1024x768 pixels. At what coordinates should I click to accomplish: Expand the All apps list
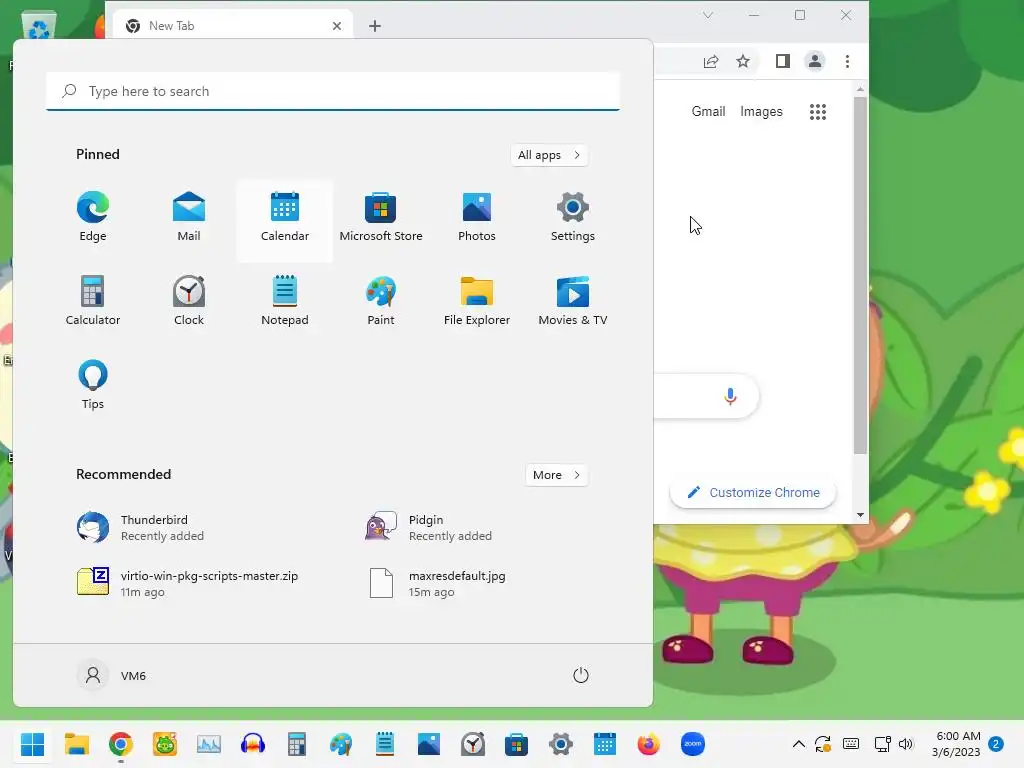point(549,155)
